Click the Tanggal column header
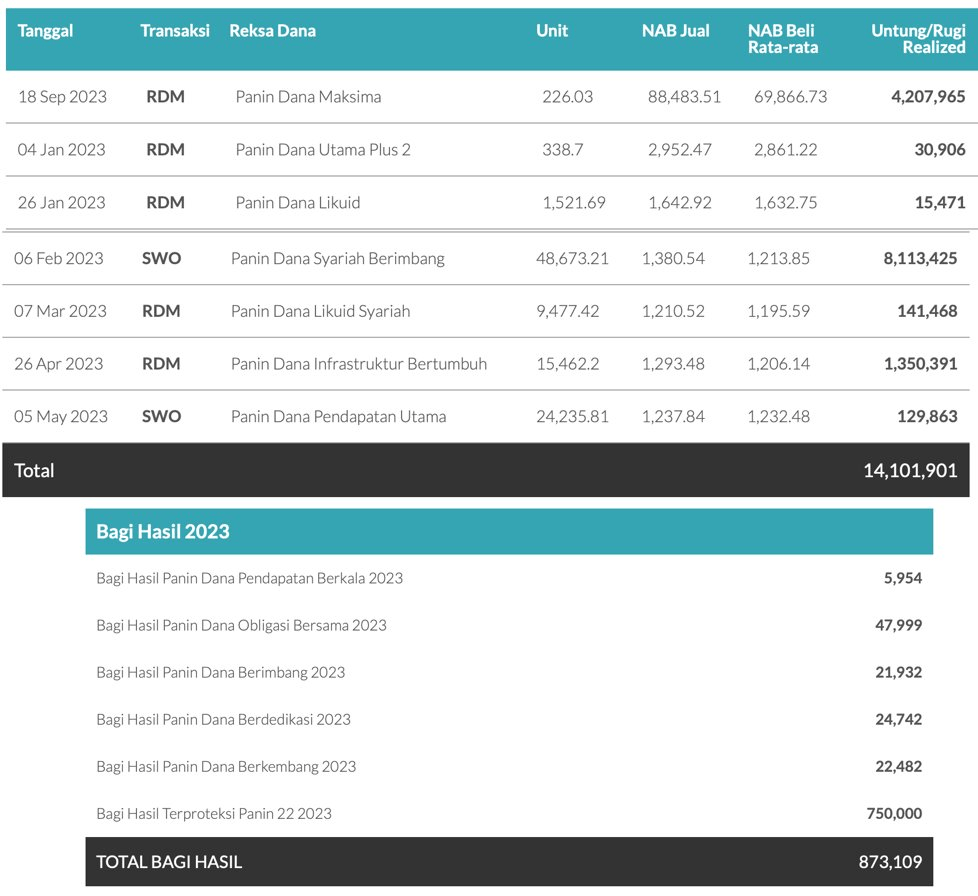The image size is (978, 896). (45, 31)
